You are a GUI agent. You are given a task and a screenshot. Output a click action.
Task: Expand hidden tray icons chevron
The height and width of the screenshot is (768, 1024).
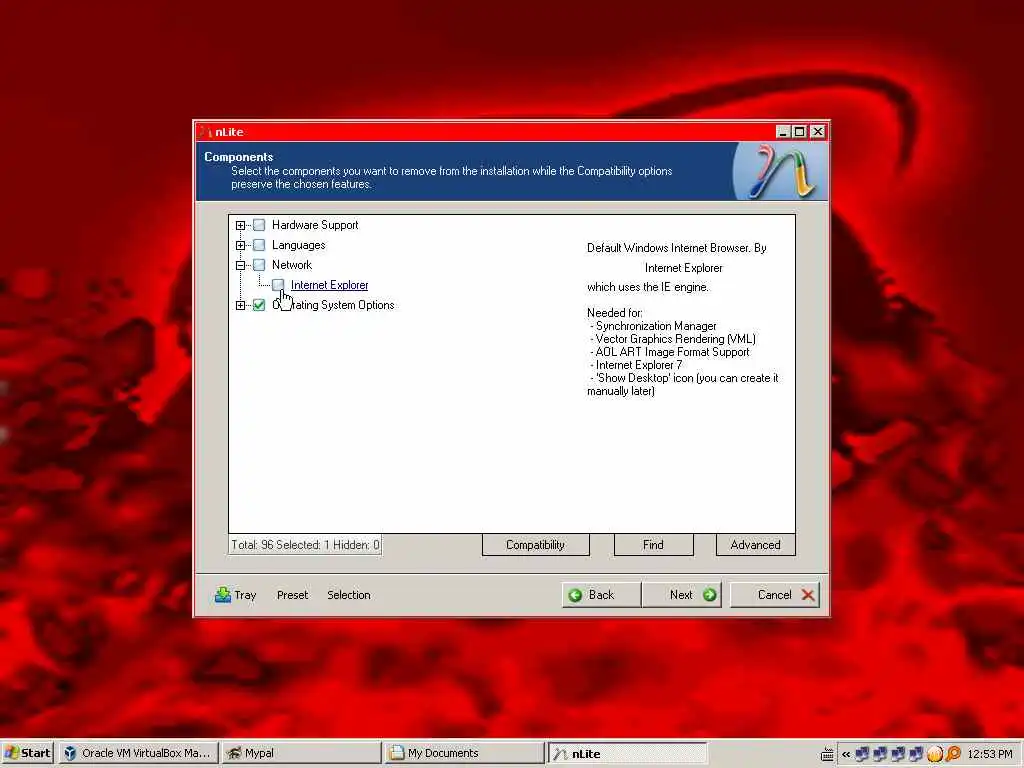pyautogui.click(x=846, y=754)
